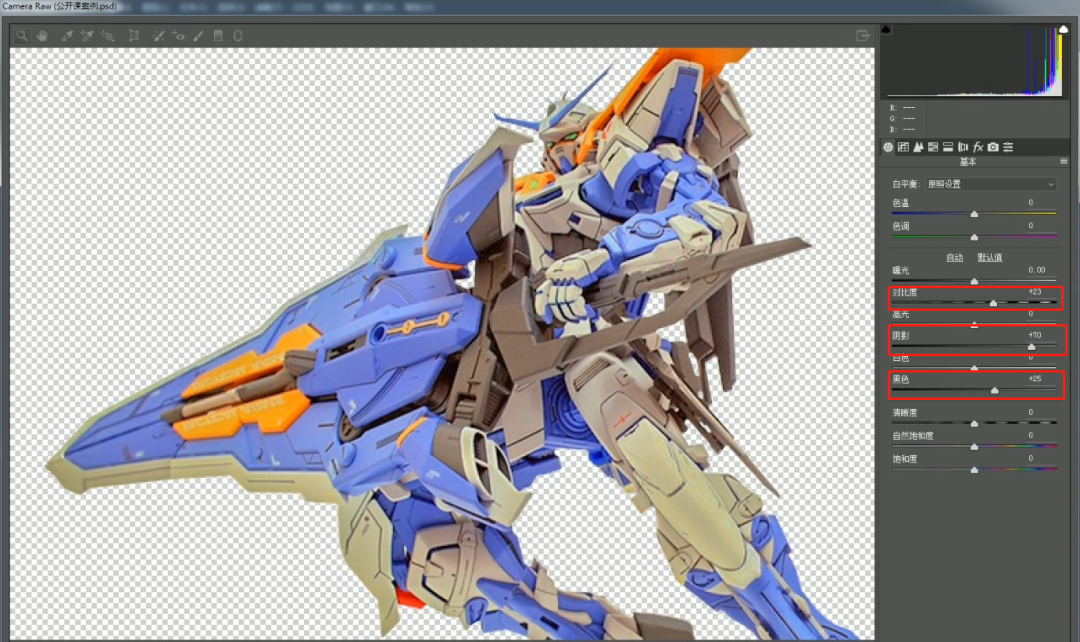Click the 色温 slider handle
This screenshot has width=1080, height=642.
pos(974,214)
